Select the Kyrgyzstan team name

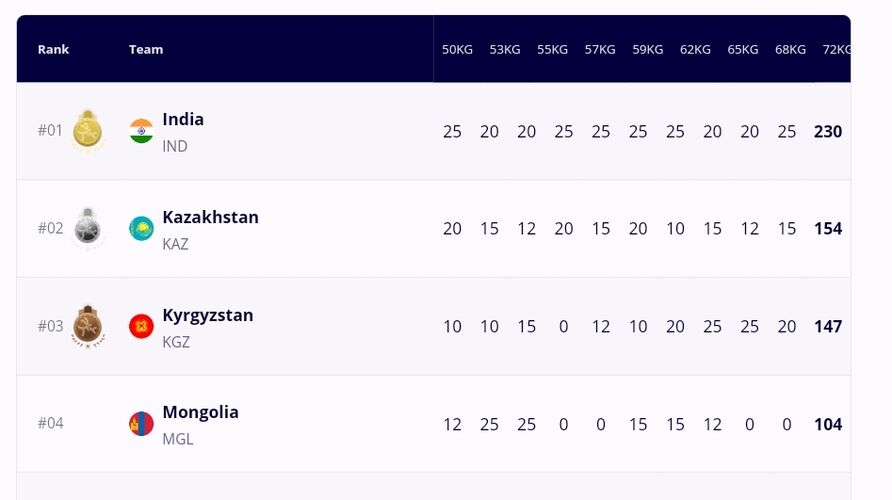pos(207,315)
